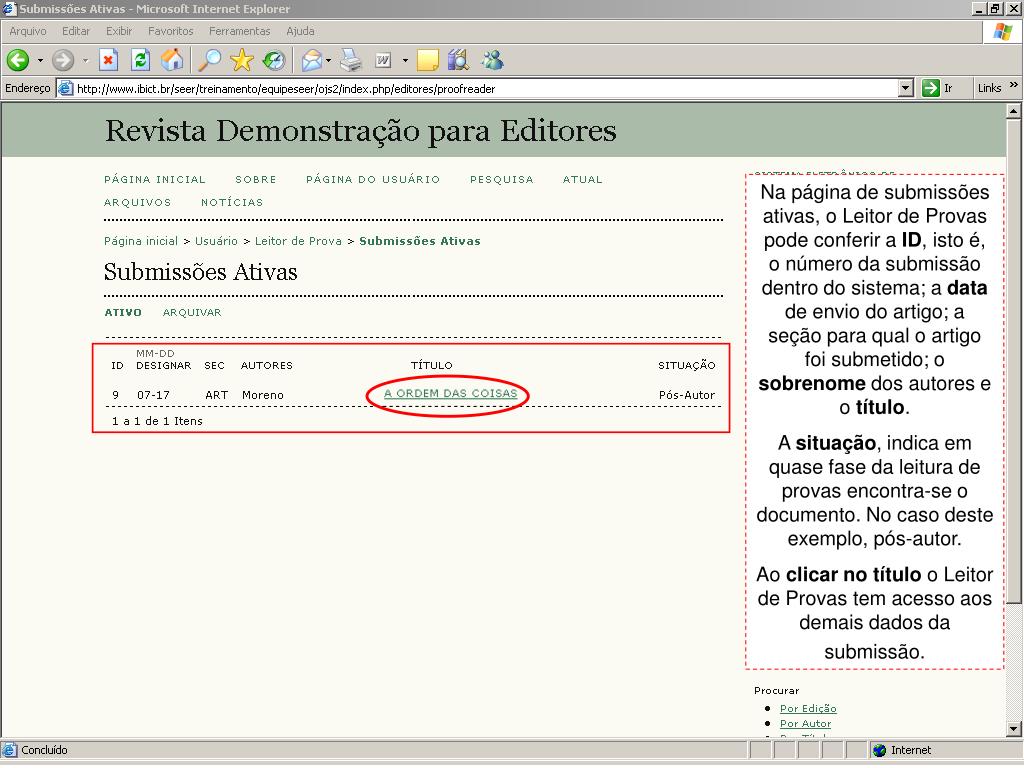
Task: Open Forward button history dropdown arrow
Action: pyautogui.click(x=85, y=61)
